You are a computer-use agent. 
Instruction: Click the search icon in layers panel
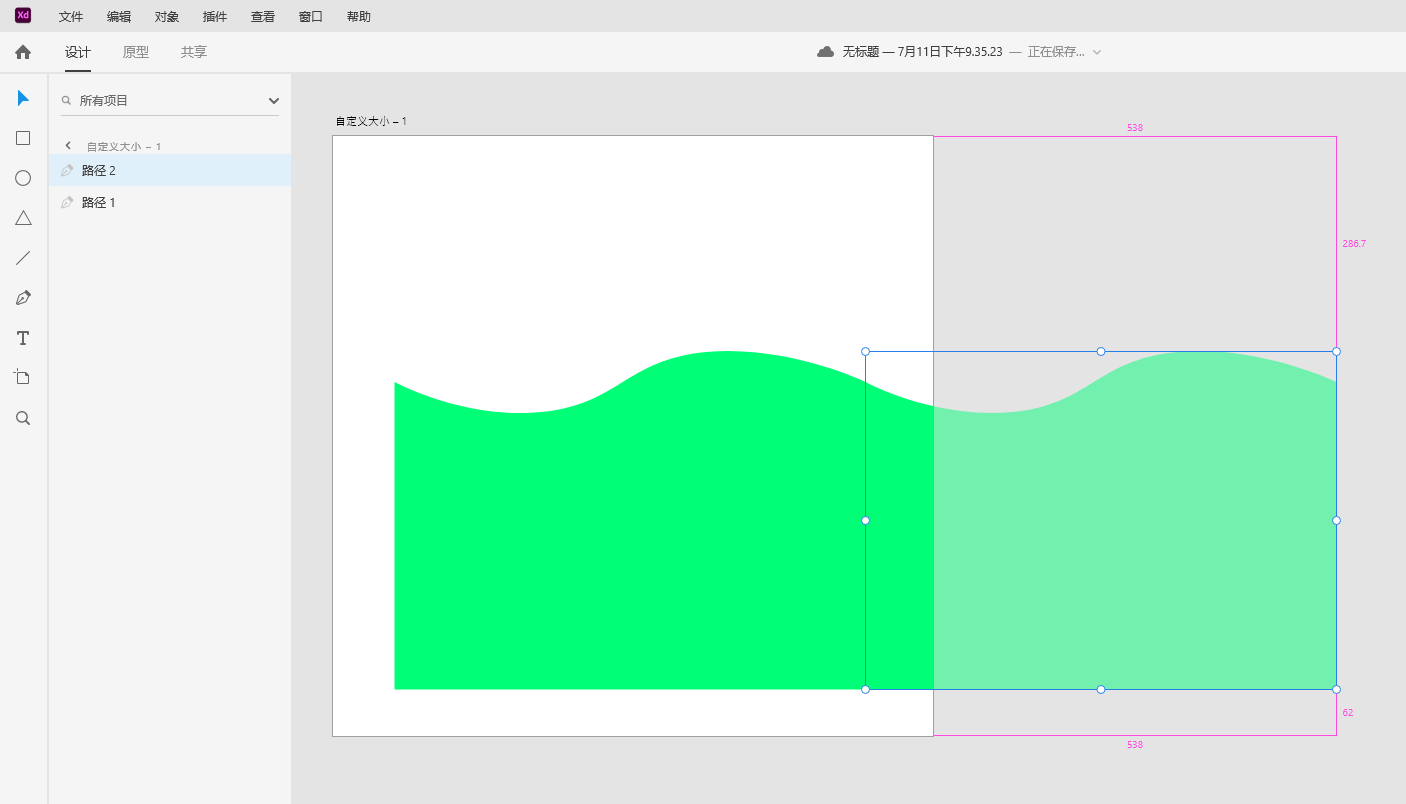point(66,100)
